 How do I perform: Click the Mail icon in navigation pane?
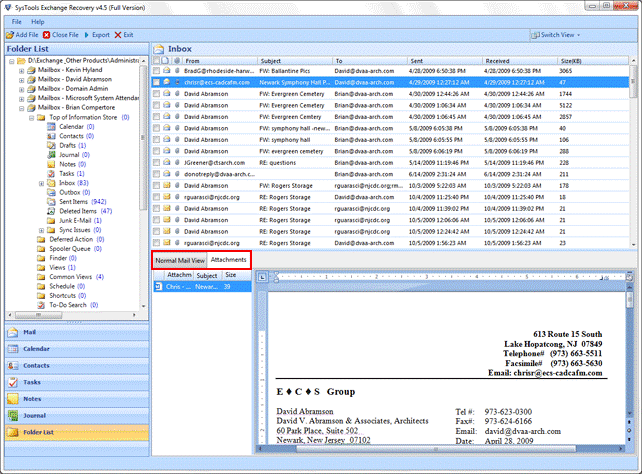click(13, 332)
